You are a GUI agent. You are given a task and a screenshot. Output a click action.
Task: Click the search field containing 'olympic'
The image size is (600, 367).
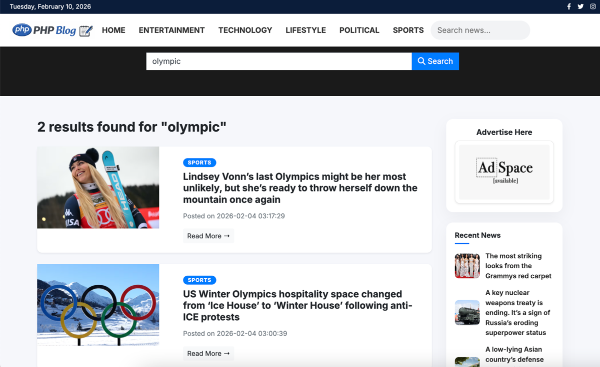279,61
